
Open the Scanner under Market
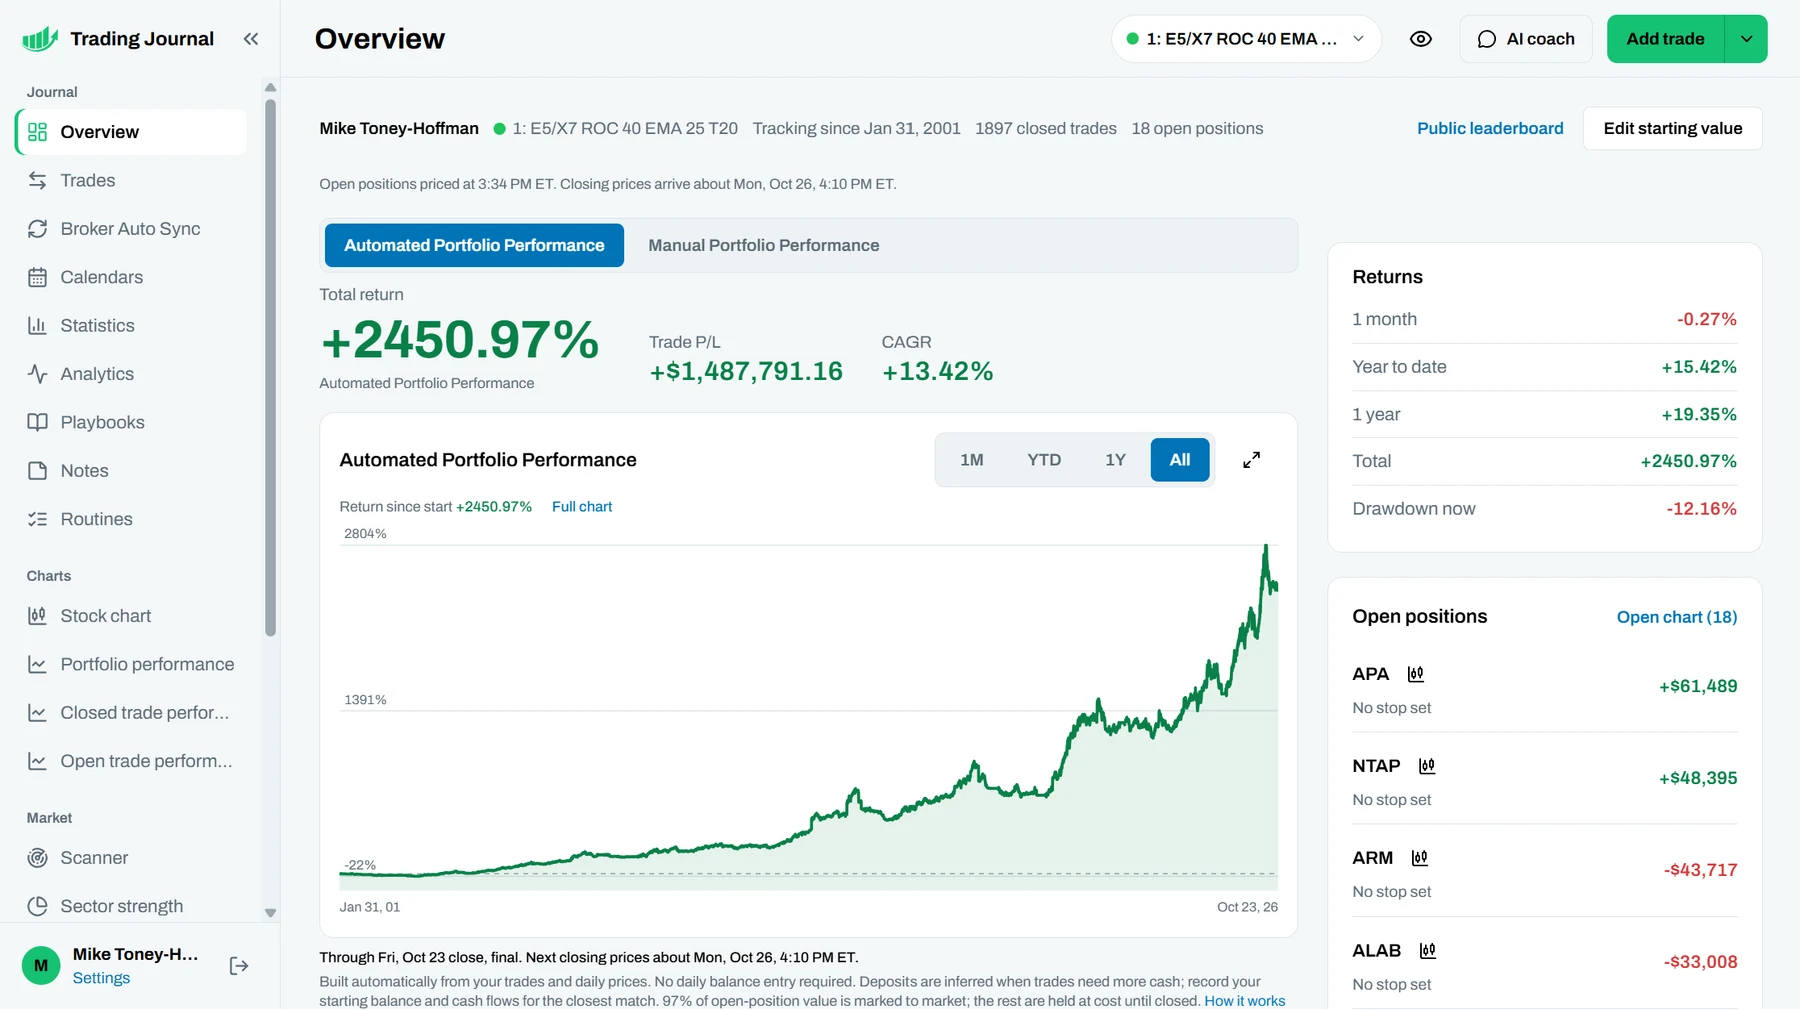131,859
